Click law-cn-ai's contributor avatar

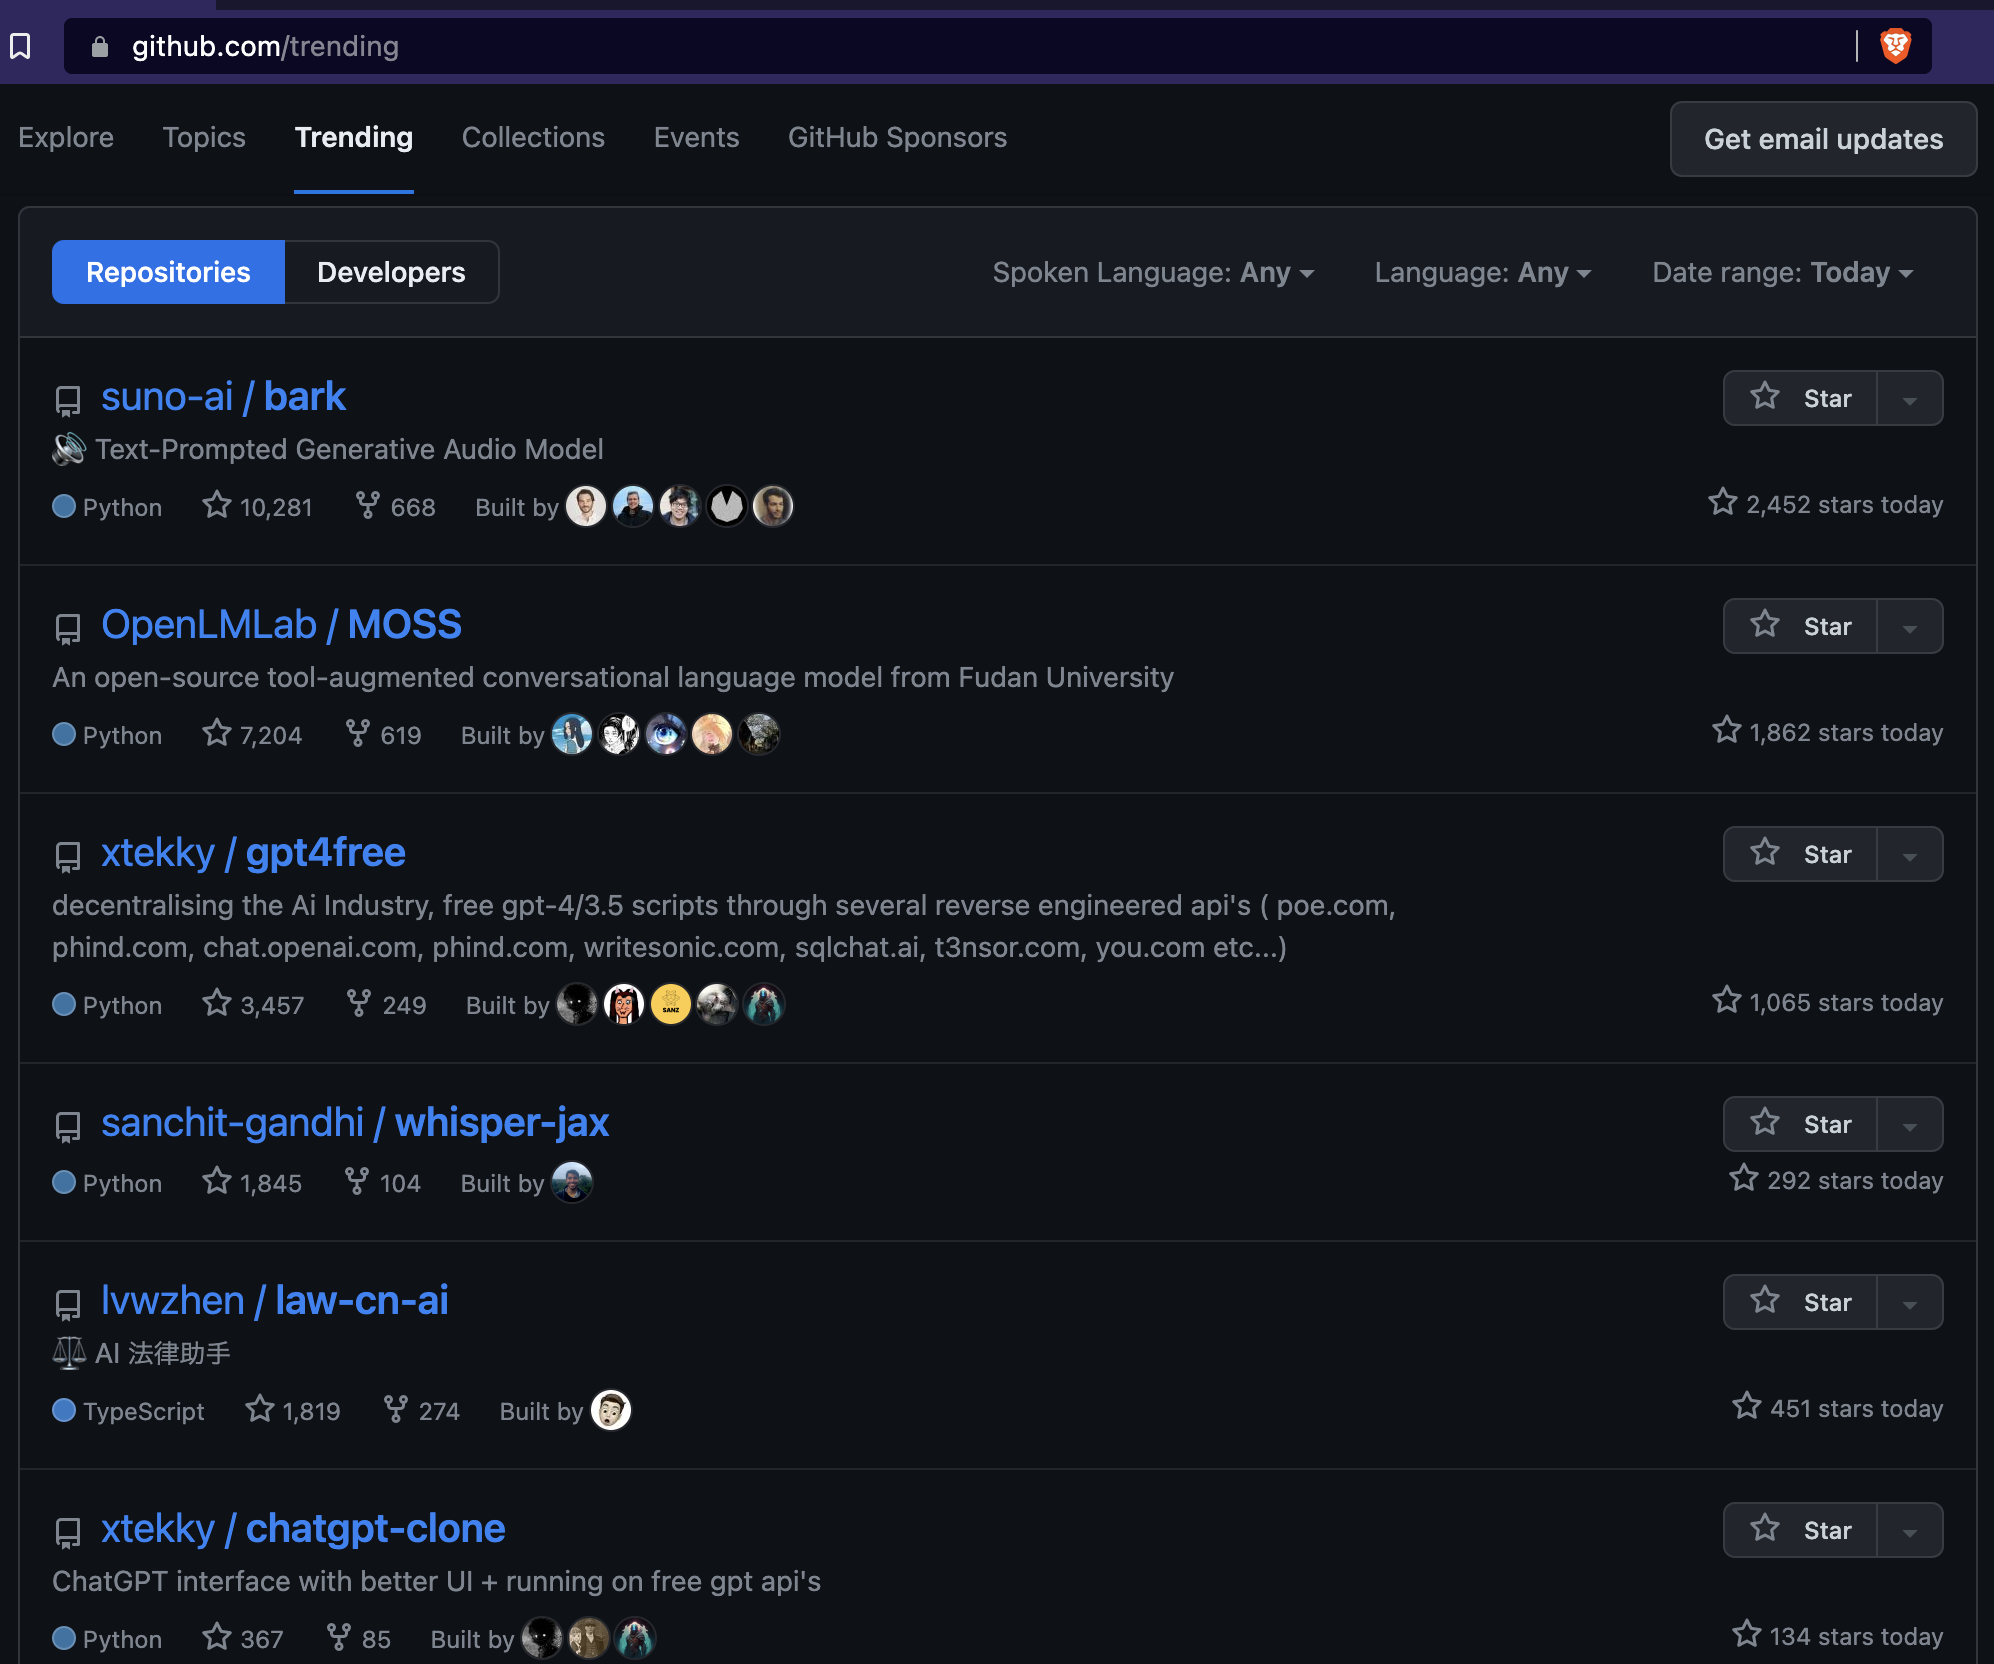point(611,1410)
